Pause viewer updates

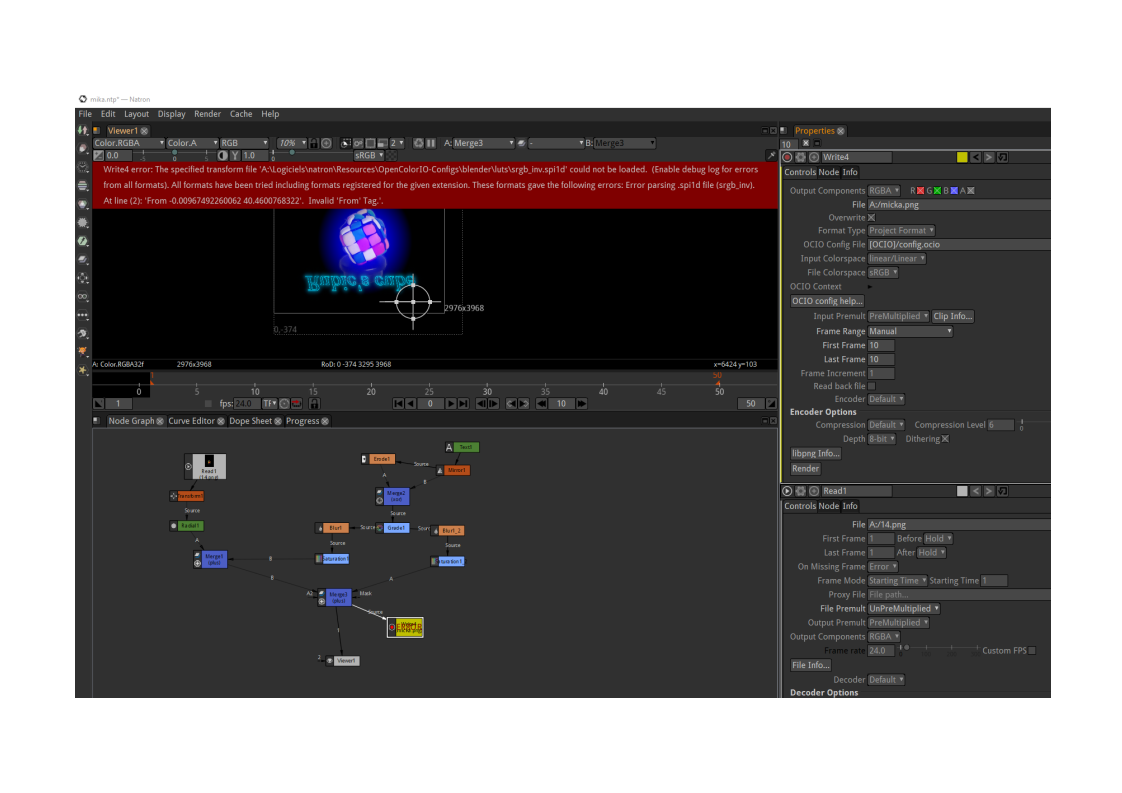tap(431, 143)
